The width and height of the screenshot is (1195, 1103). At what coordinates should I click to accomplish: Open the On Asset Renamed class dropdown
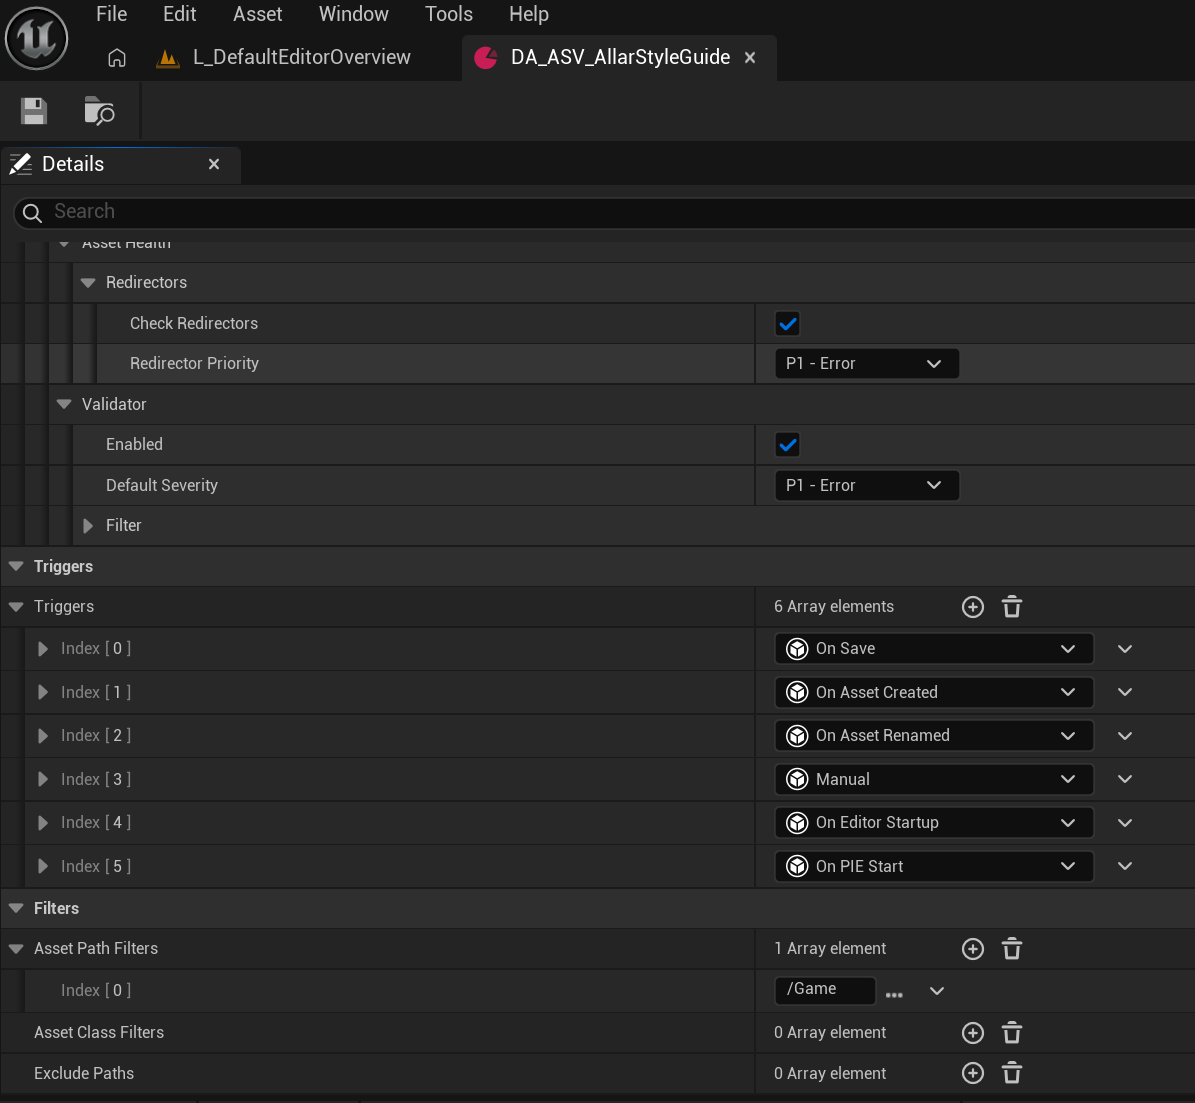[934, 736]
